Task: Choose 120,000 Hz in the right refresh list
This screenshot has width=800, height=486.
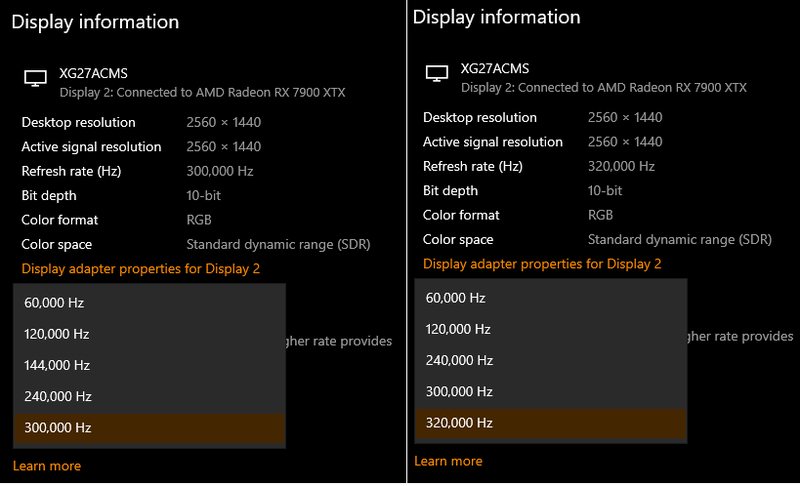Action: point(458,329)
